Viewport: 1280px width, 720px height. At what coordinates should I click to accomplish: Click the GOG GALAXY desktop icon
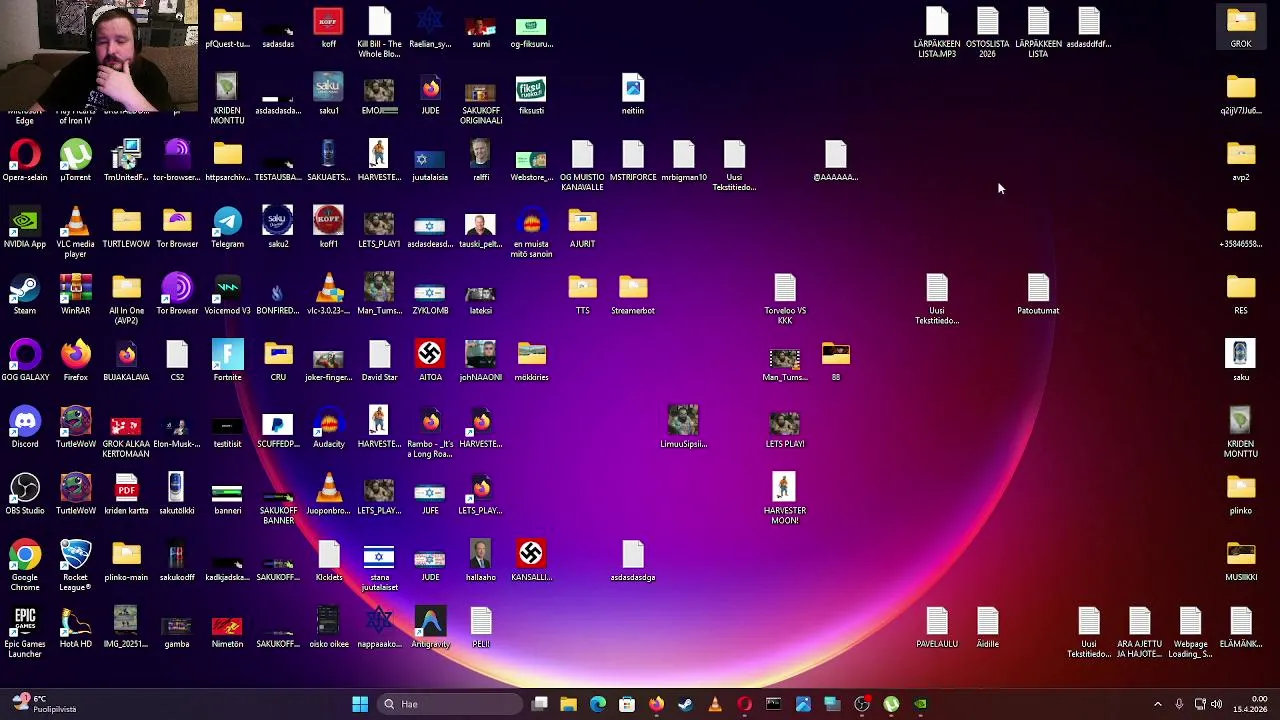point(25,360)
